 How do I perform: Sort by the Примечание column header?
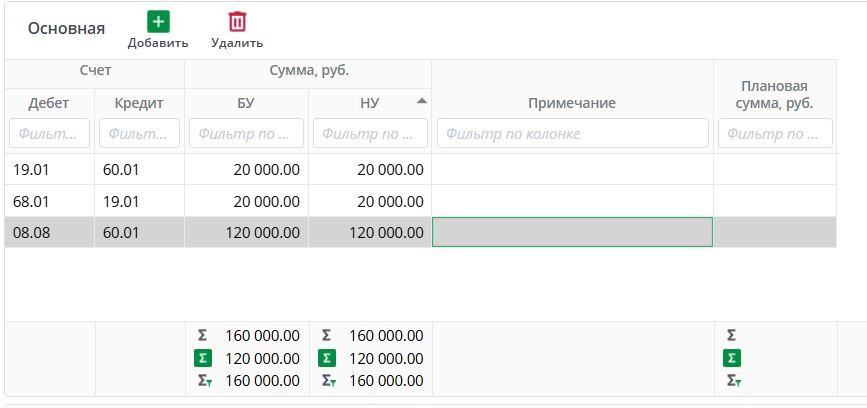[x=572, y=103]
